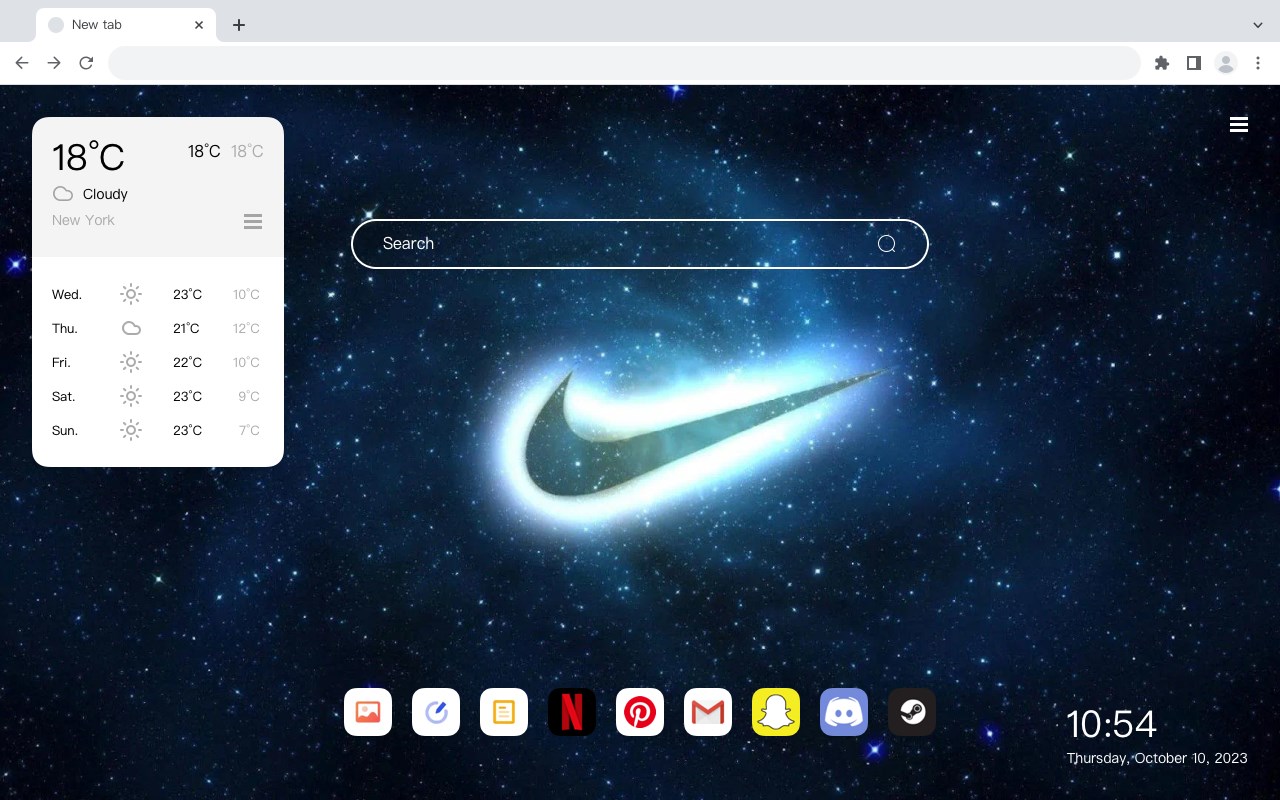Open the Chrome three-dot menu
The height and width of the screenshot is (800, 1280).
pyautogui.click(x=1258, y=63)
